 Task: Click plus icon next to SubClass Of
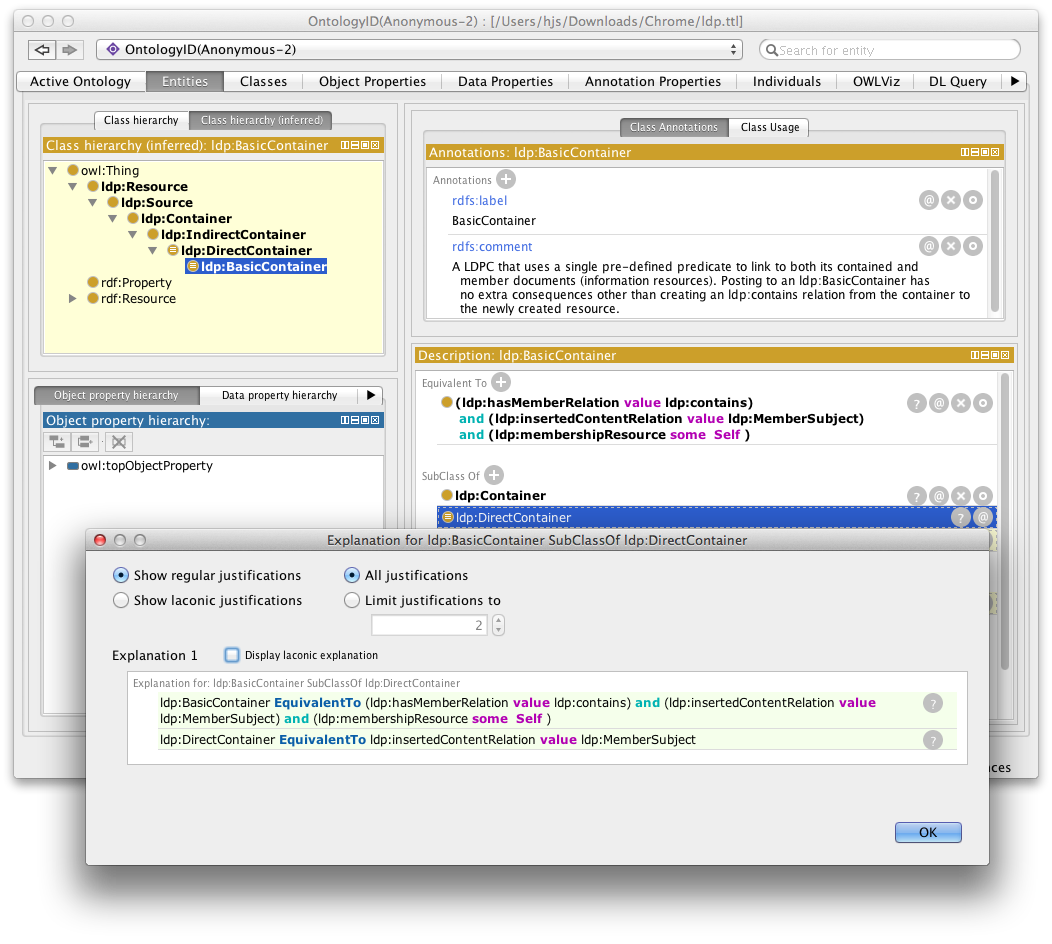pyautogui.click(x=494, y=476)
